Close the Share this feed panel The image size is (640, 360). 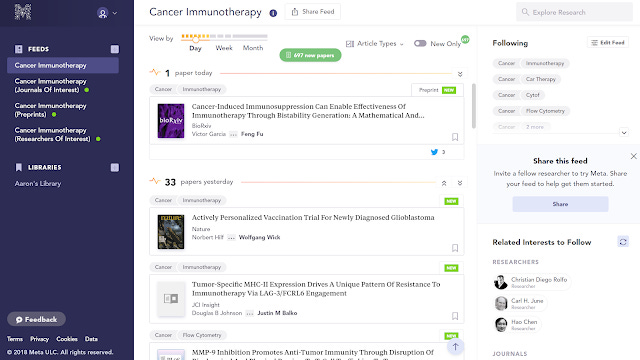click(633, 156)
